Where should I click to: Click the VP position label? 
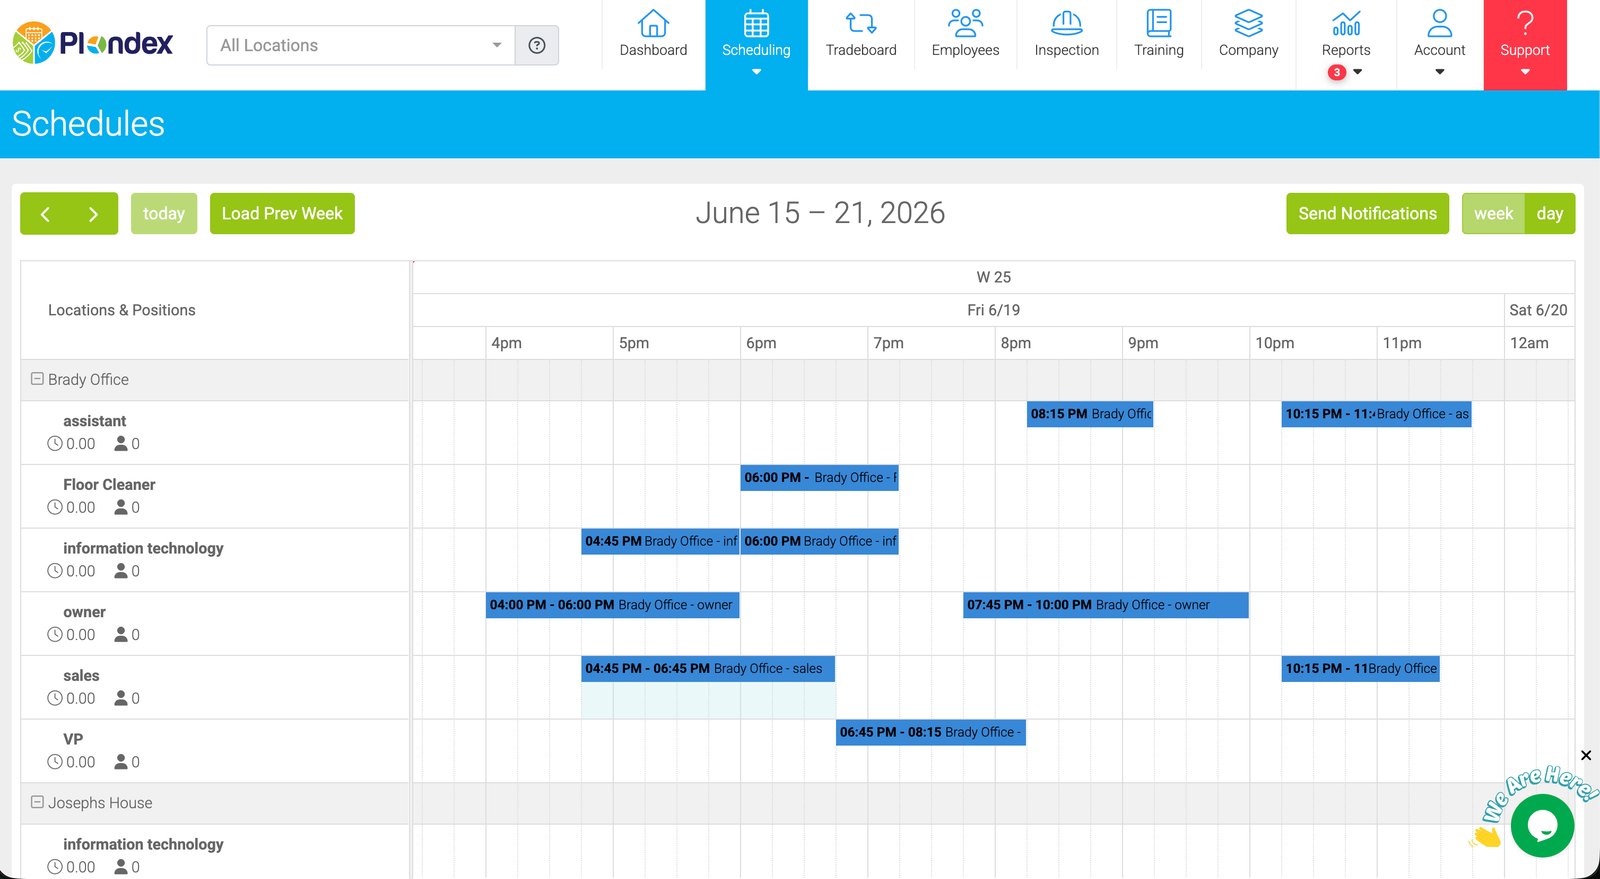(73, 739)
